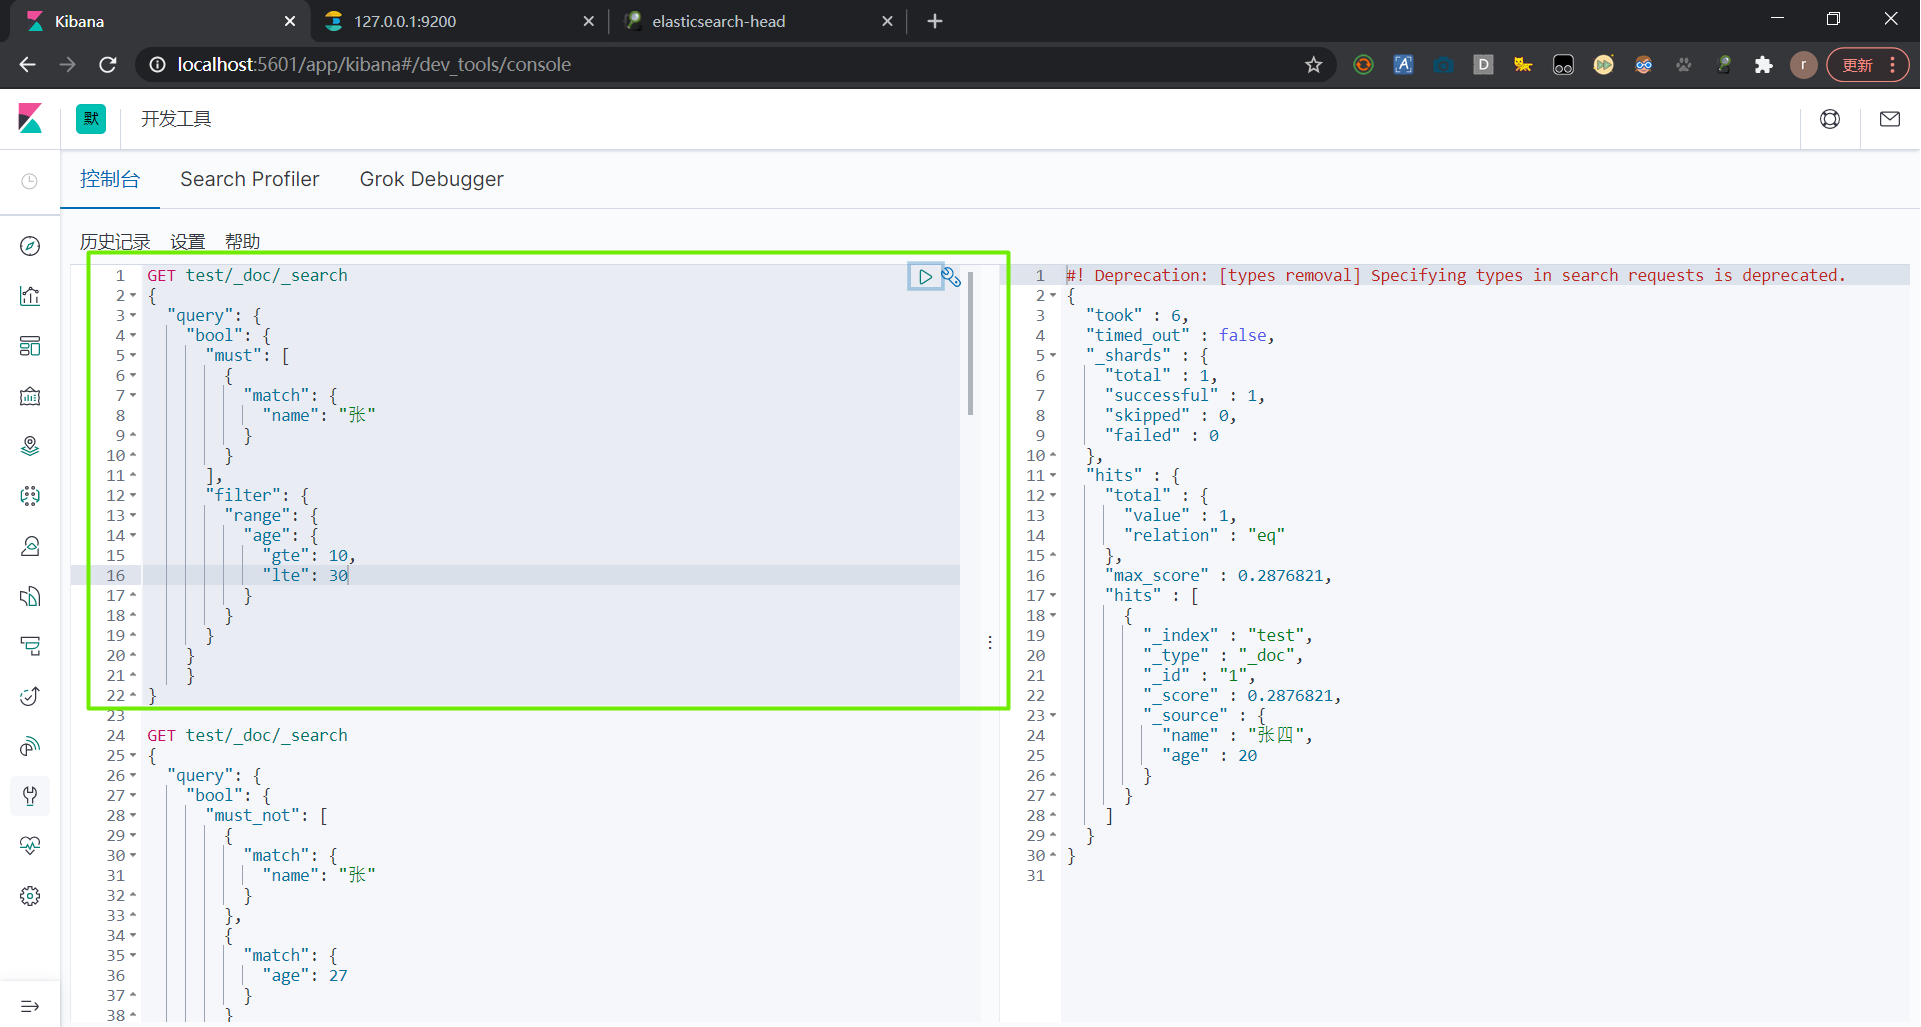The image size is (1921, 1027).
Task: Expand the sidebar with the arrow icon
Action: [30, 1006]
